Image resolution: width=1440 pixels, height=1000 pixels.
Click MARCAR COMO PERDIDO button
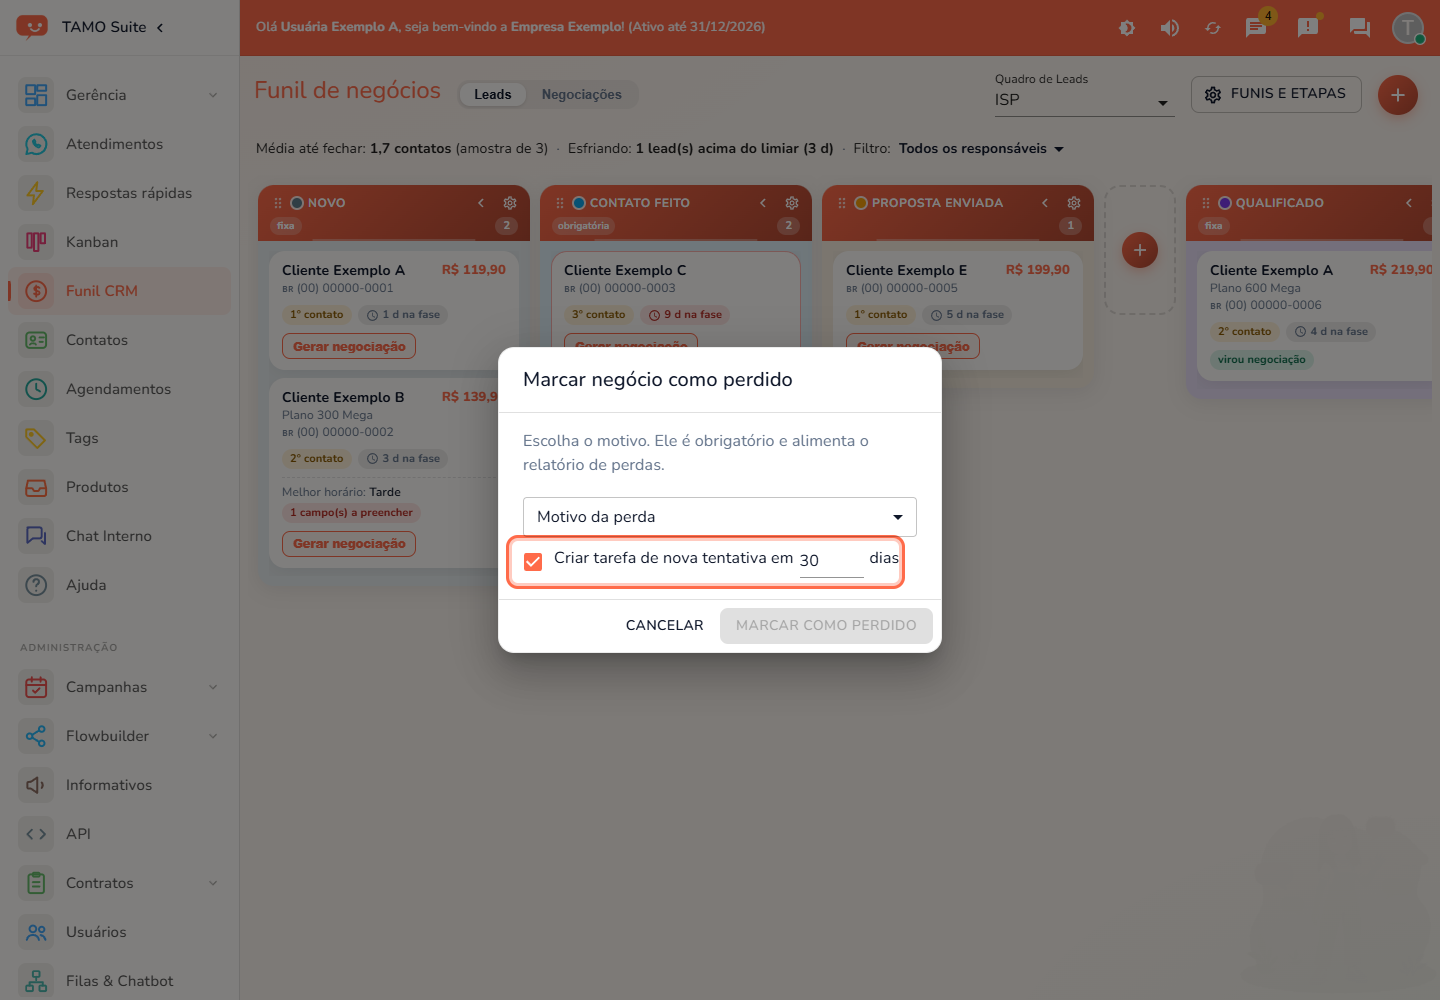(826, 625)
